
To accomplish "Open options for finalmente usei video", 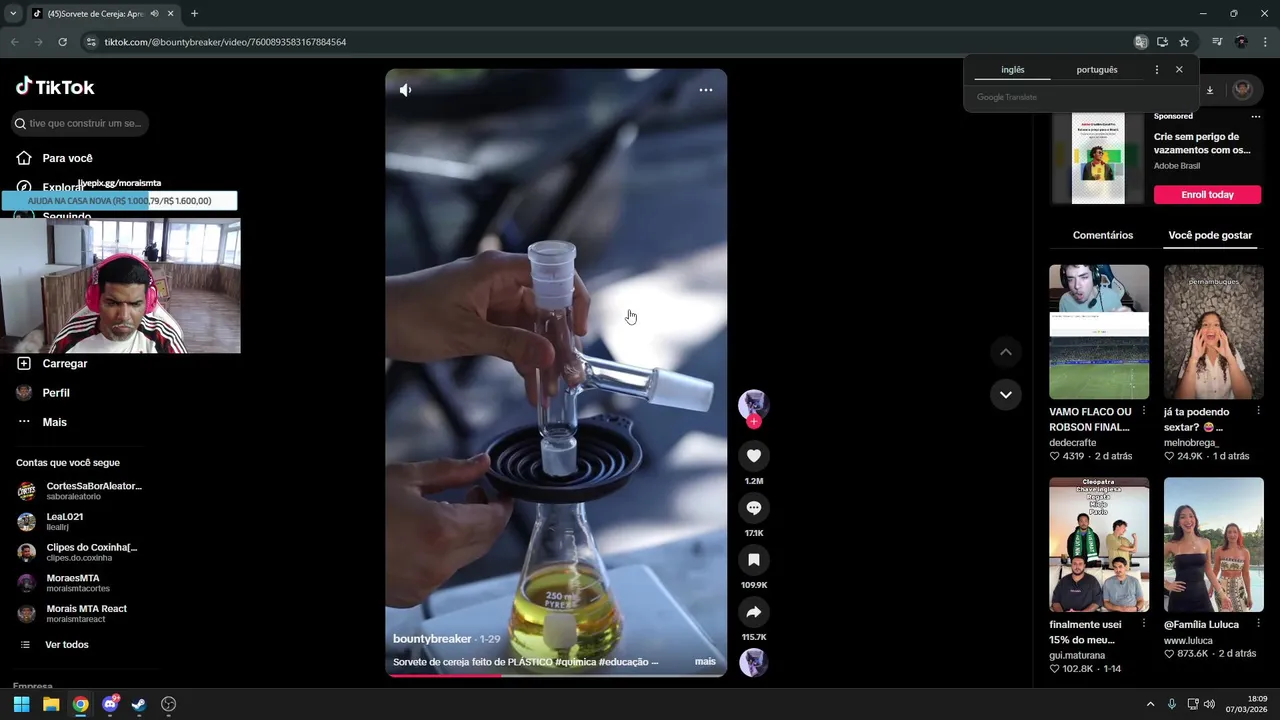I will point(1144,624).
